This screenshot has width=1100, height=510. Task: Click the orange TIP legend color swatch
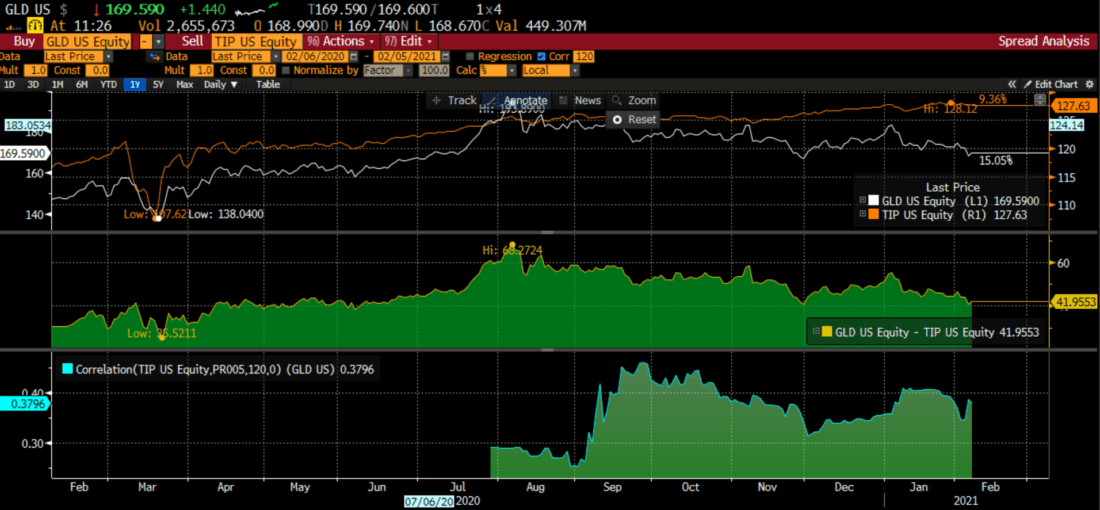(x=874, y=215)
